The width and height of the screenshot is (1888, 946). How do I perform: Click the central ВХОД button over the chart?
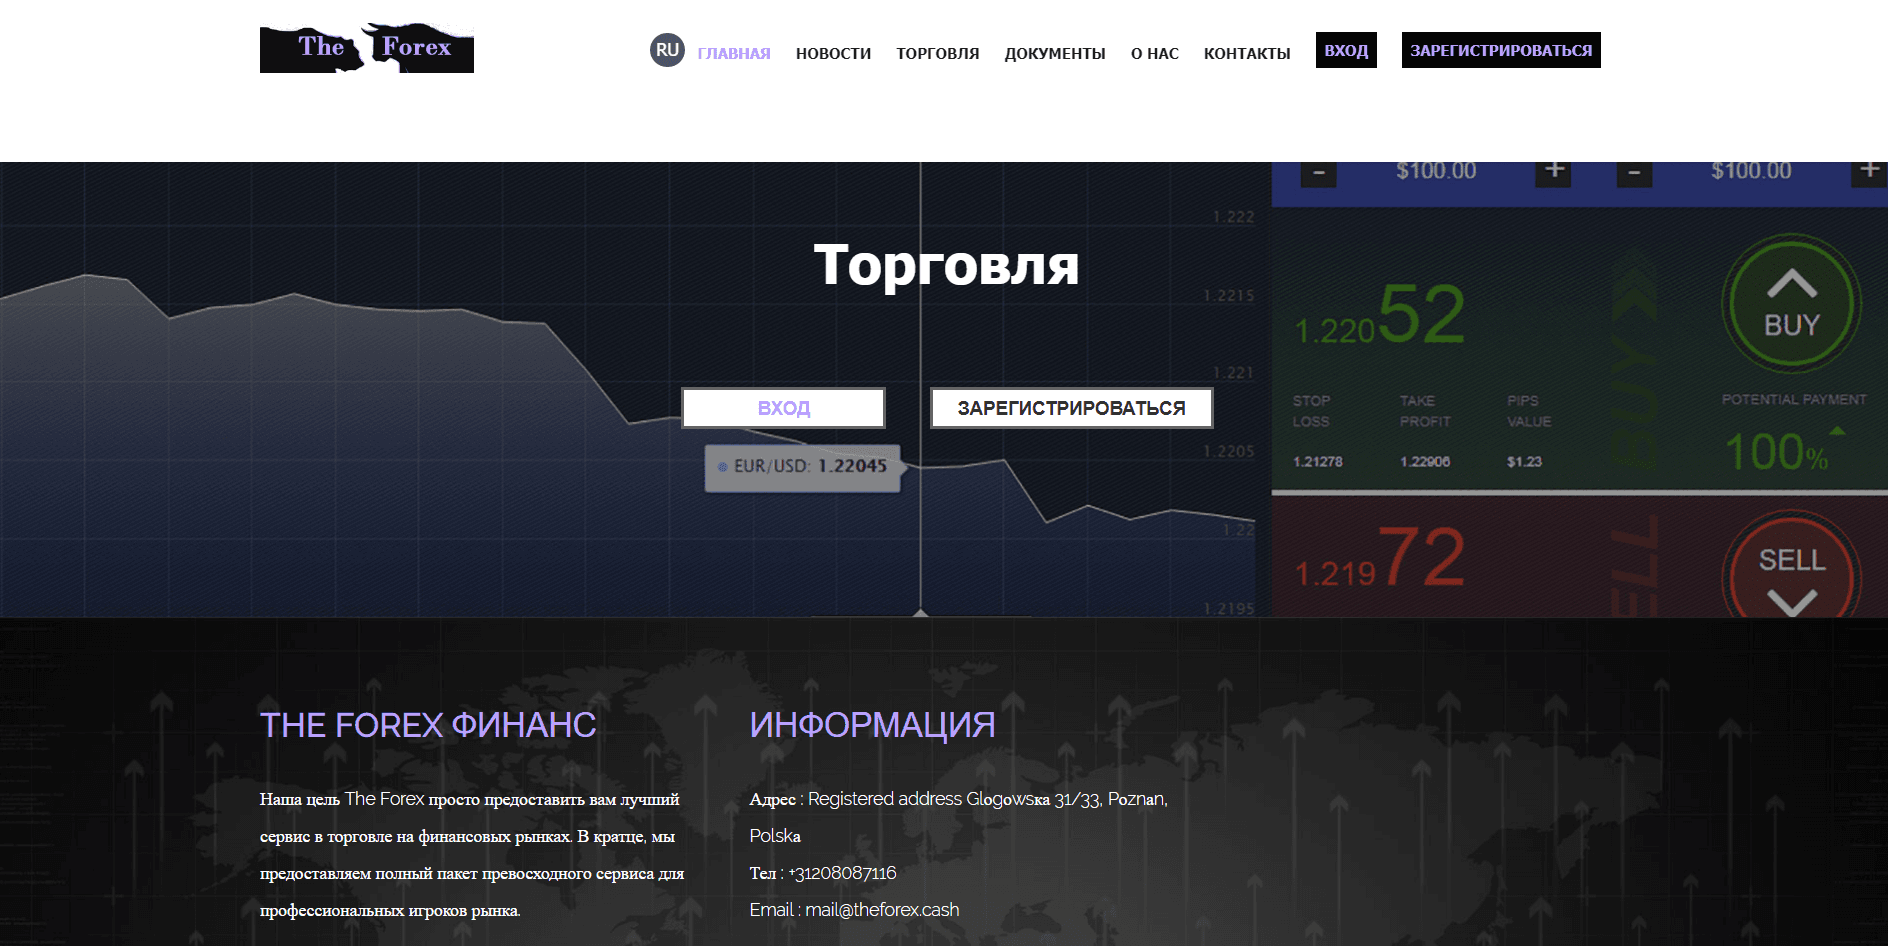coord(783,407)
